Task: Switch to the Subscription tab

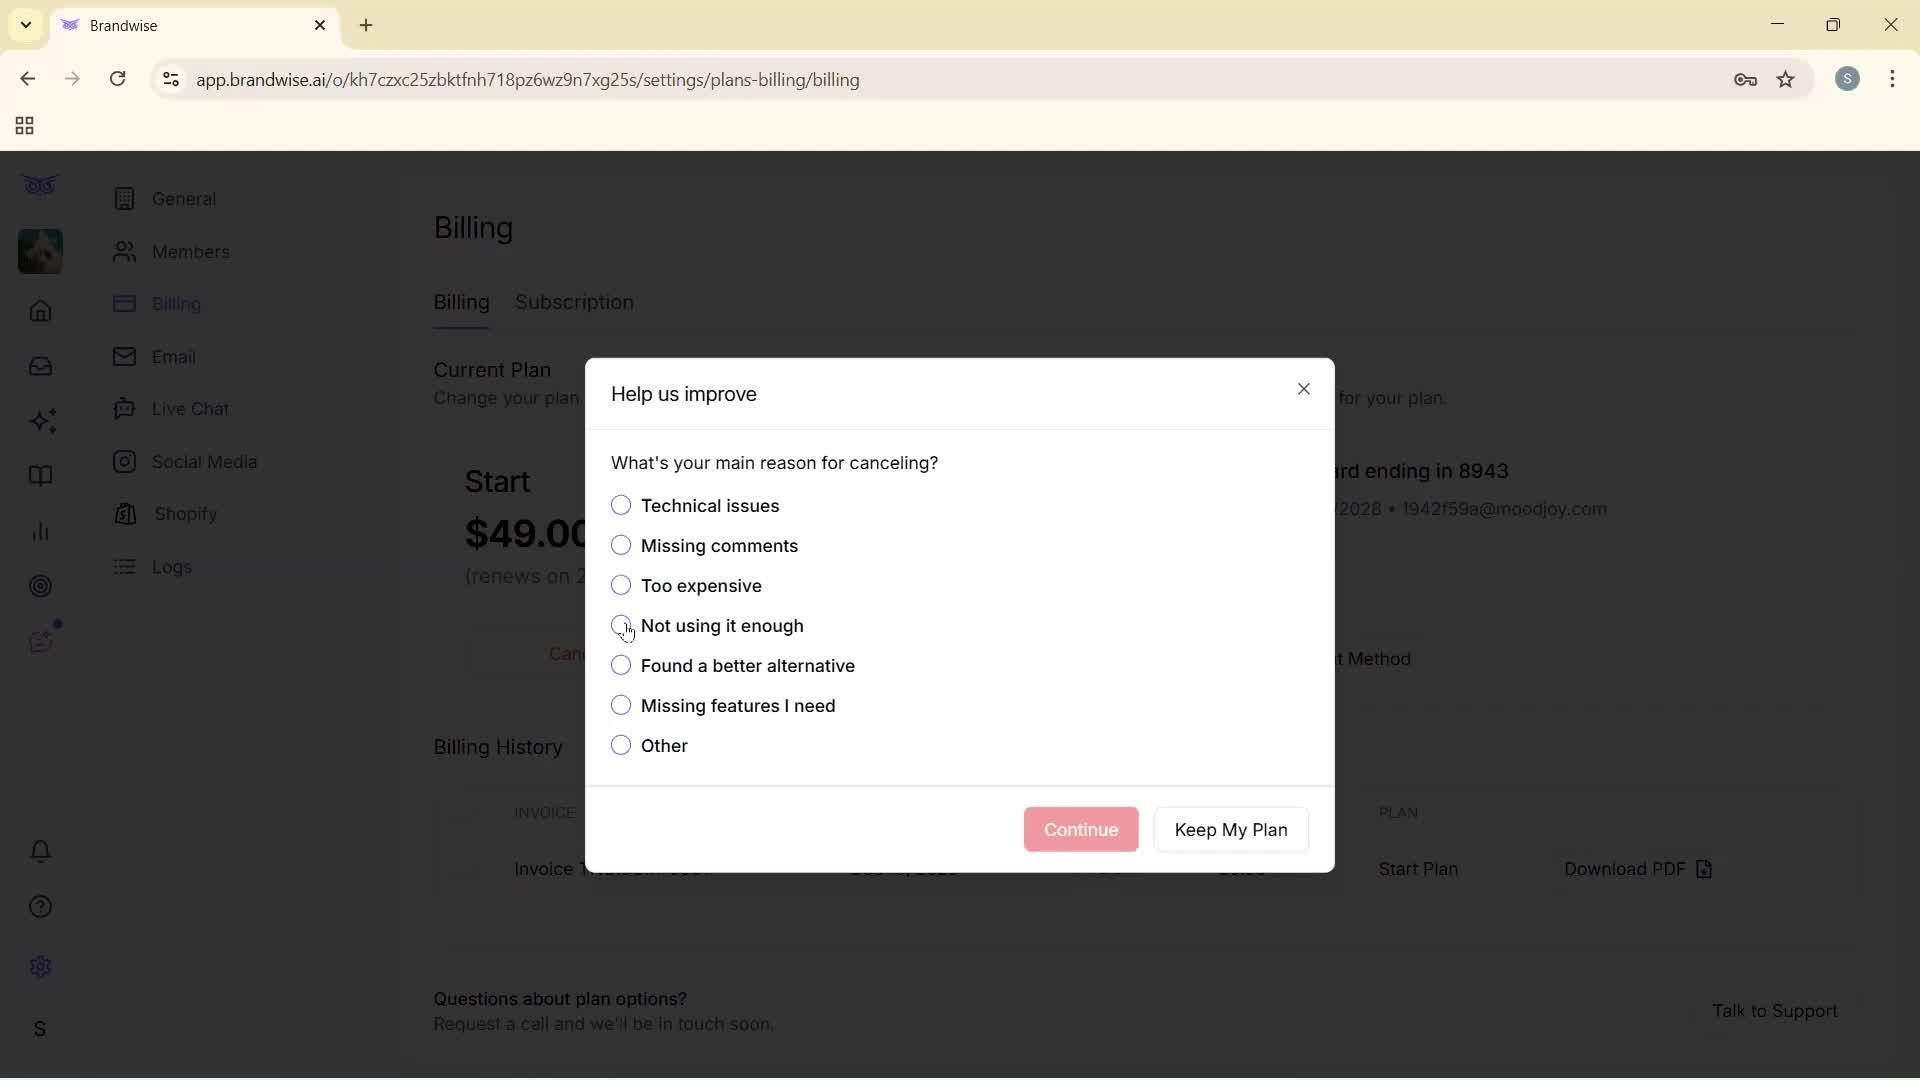Action: [x=573, y=302]
